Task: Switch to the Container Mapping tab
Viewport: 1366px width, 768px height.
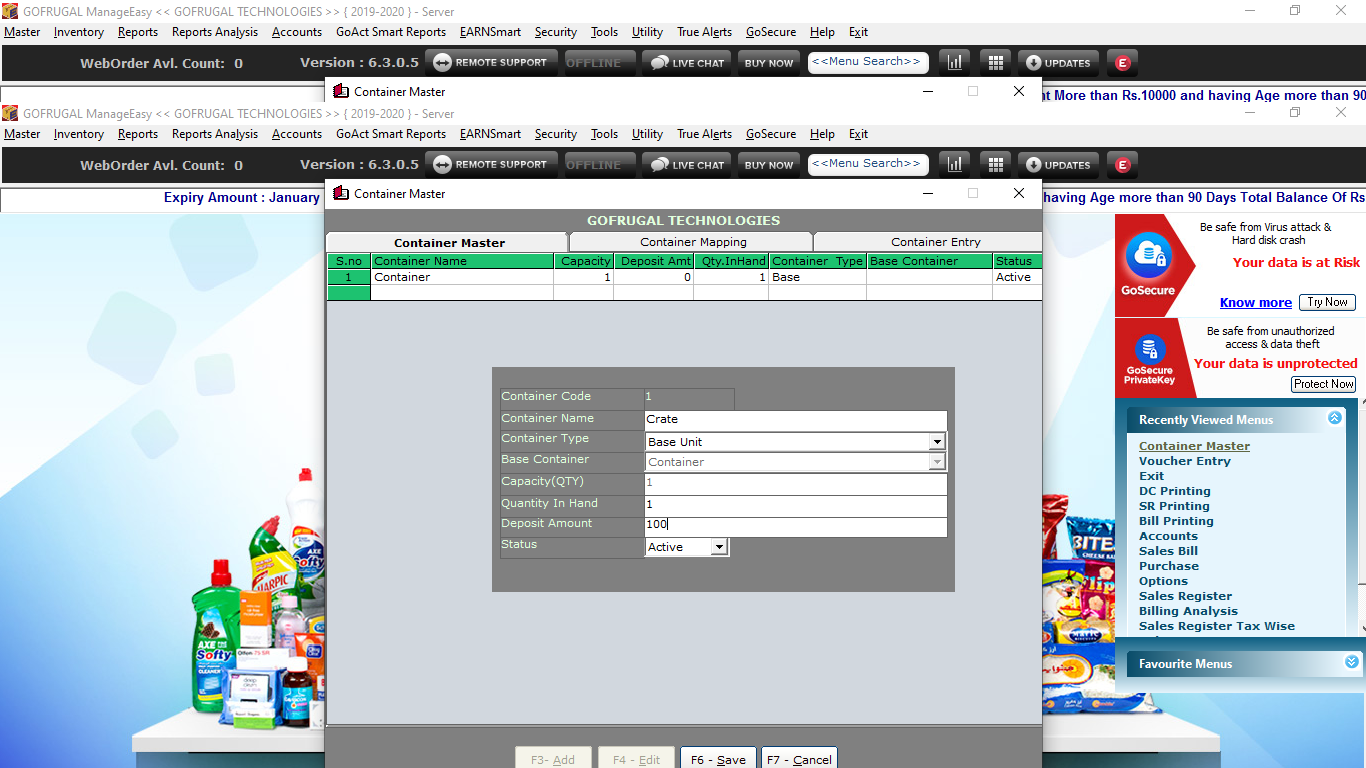Action: (693, 242)
